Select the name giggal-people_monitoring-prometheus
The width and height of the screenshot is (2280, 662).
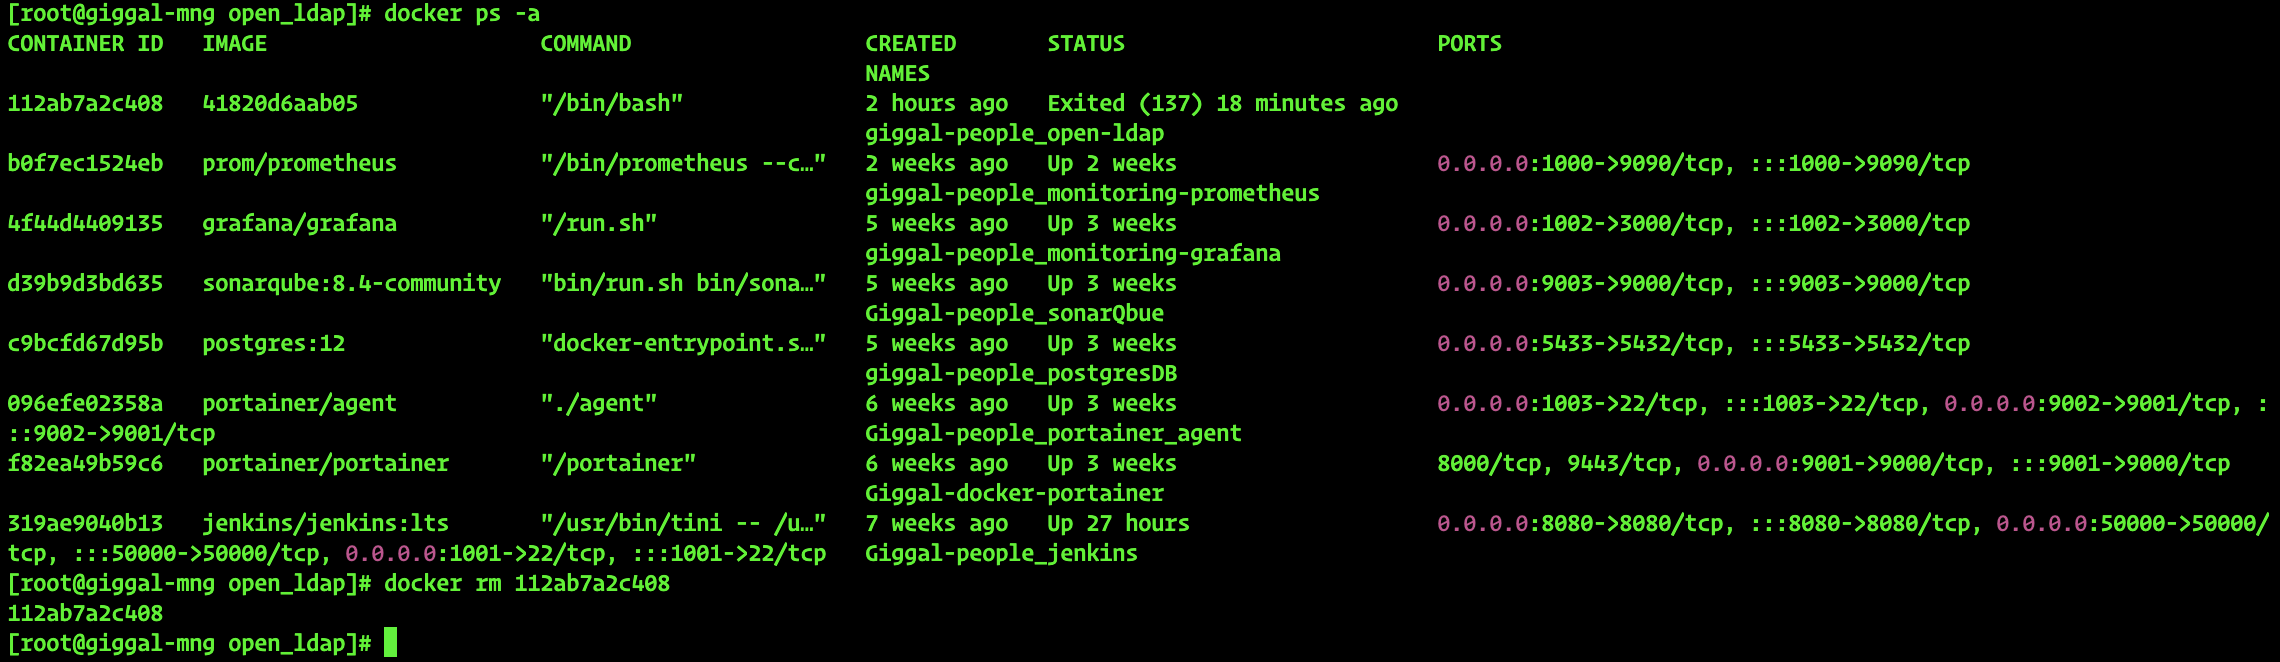(1092, 194)
